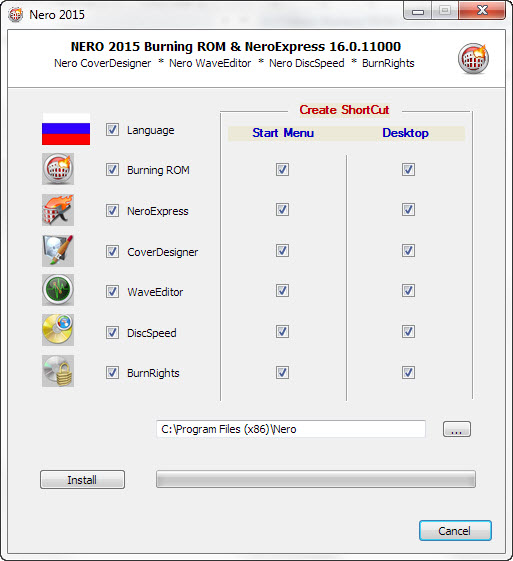The height and width of the screenshot is (561, 513).
Task: Click the BurnRights padlock disc icon
Action: coord(58,371)
